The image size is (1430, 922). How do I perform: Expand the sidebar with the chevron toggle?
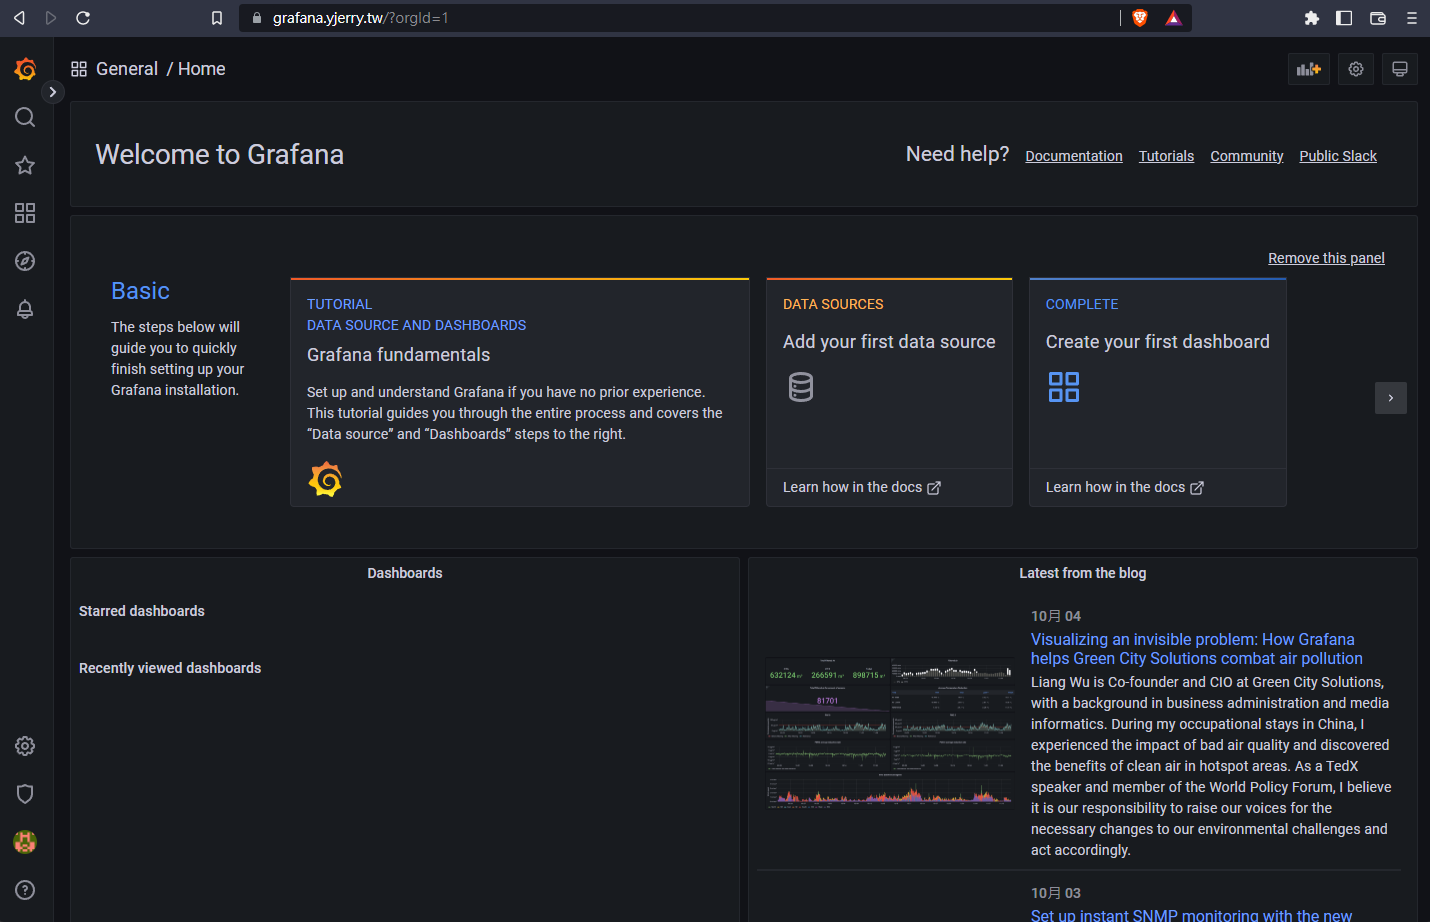tap(53, 92)
